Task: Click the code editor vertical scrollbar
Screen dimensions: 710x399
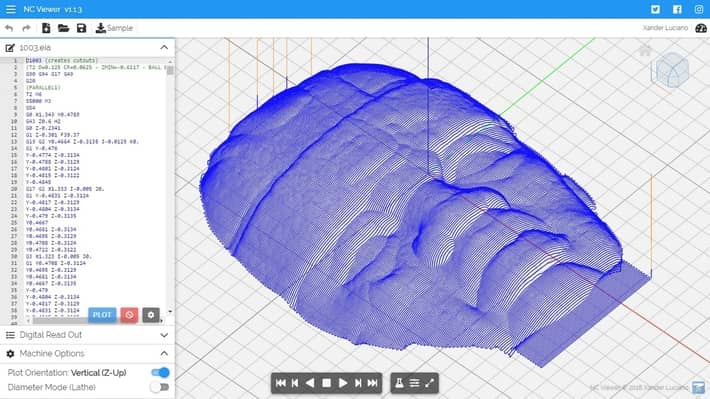Action: click(170, 71)
